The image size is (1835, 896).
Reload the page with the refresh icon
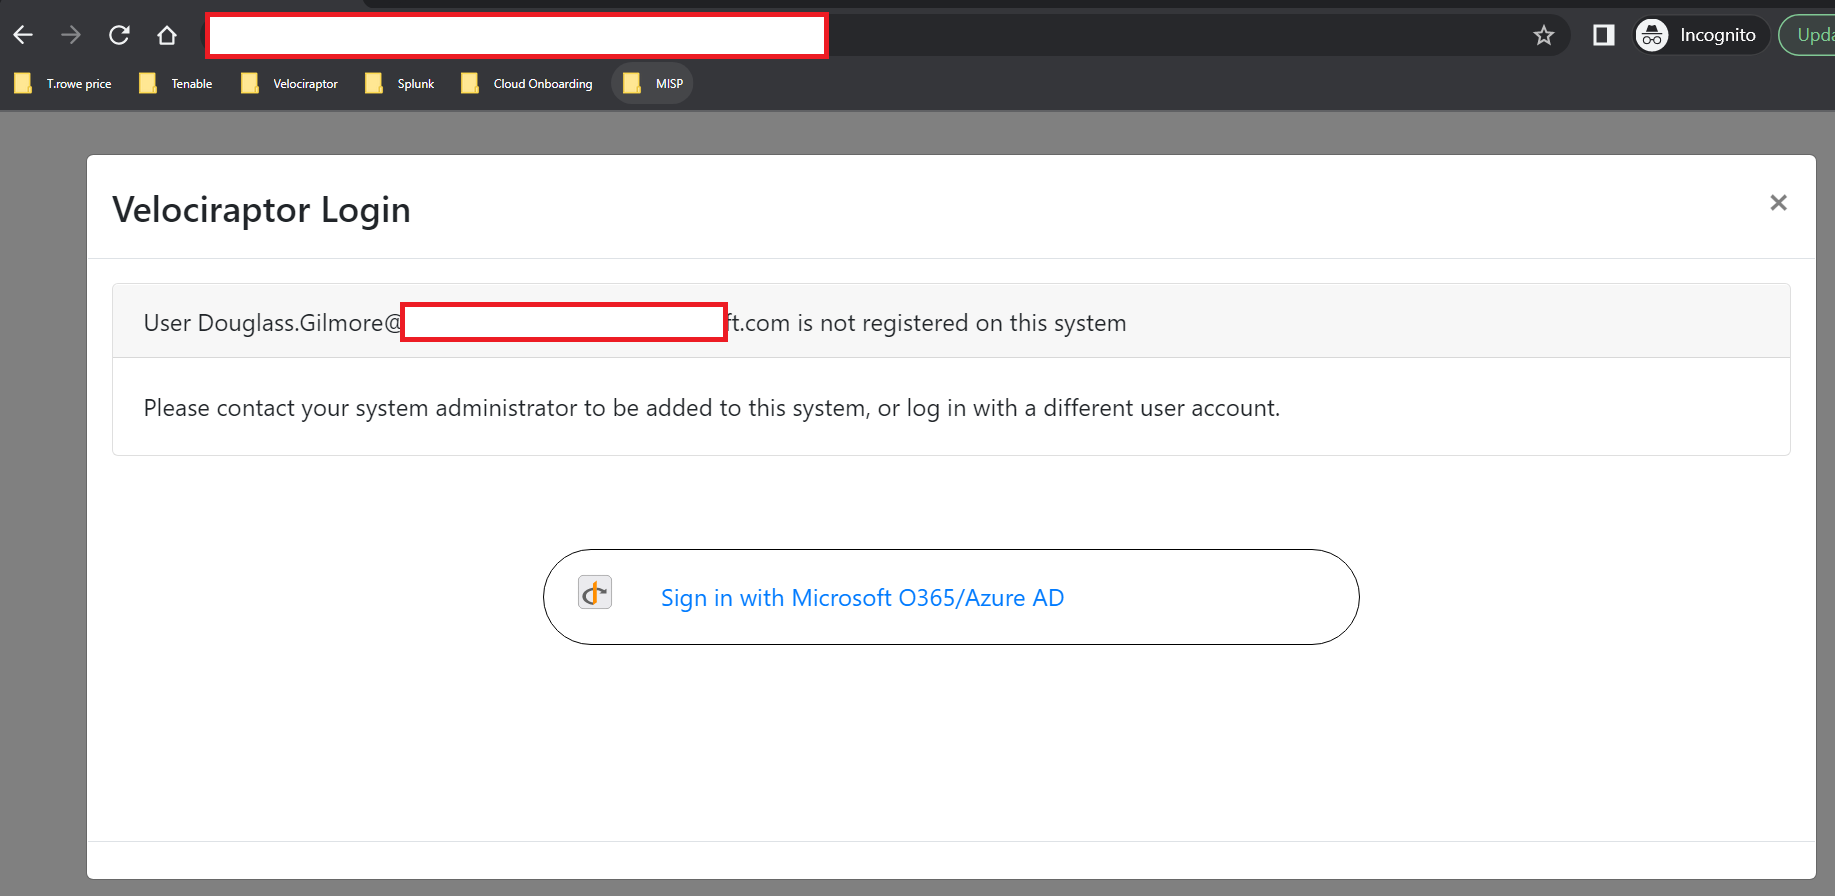(x=119, y=35)
